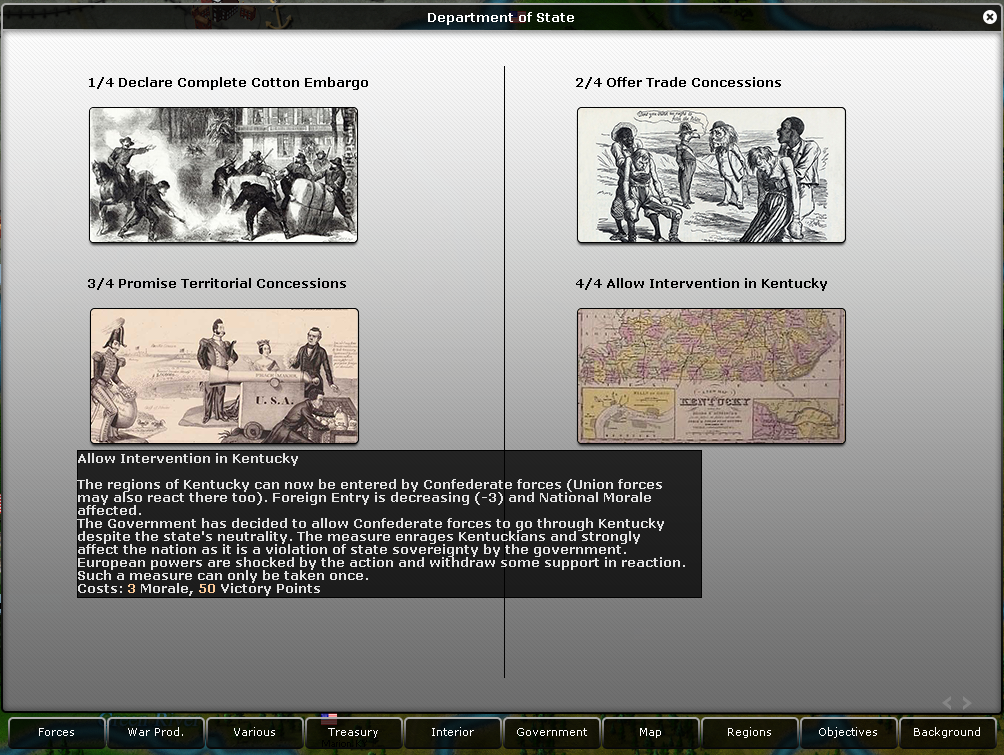This screenshot has width=1004, height=755.
Task: Switch to the Treasury tab
Action: pyautogui.click(x=353, y=732)
